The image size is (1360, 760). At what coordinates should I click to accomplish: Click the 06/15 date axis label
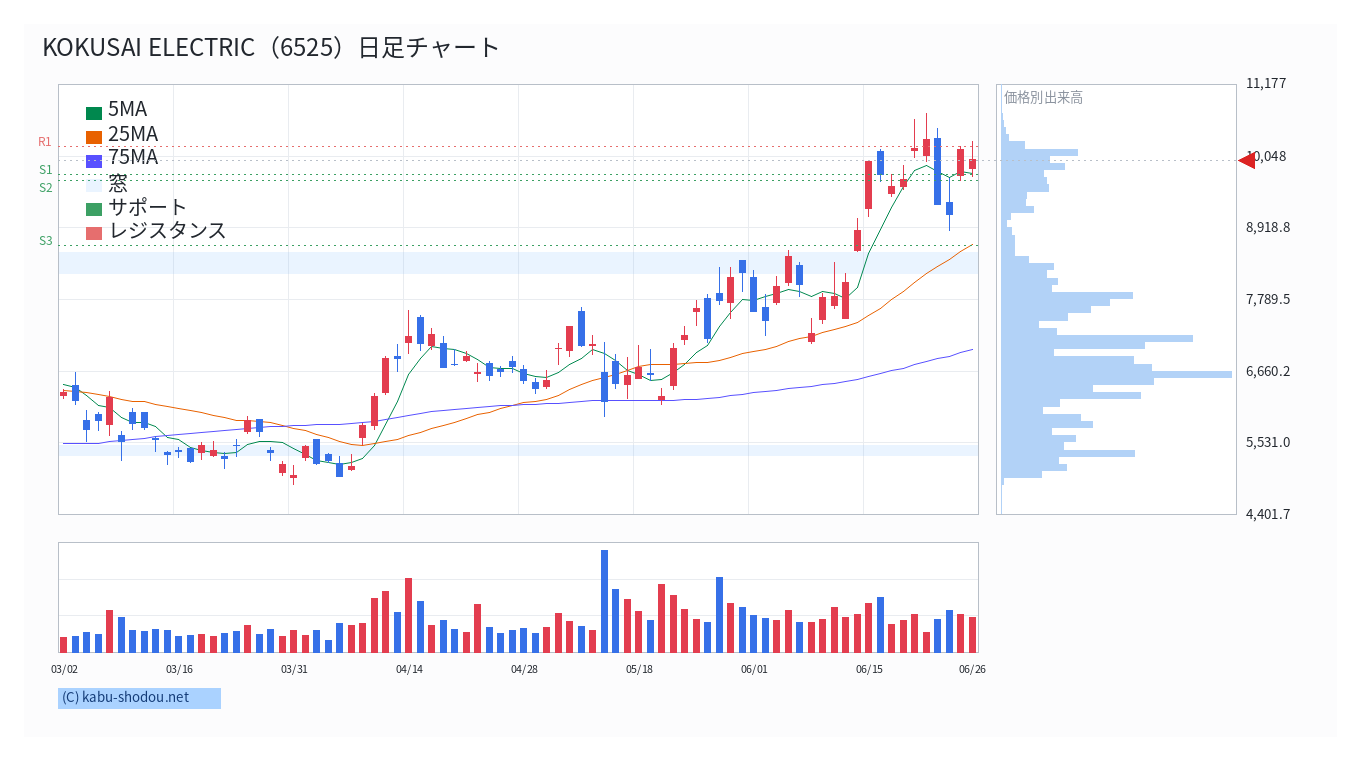[869, 669]
